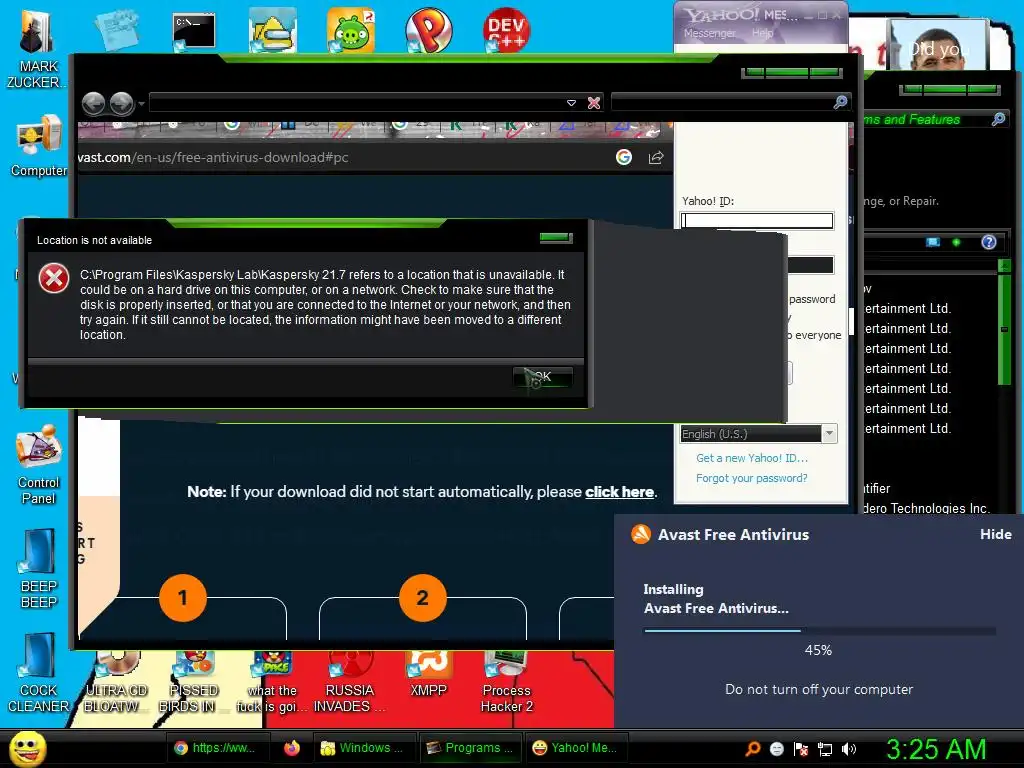Image resolution: width=1024 pixels, height=768 pixels.
Task: Click the blue help question-mark icon
Action: 989,242
